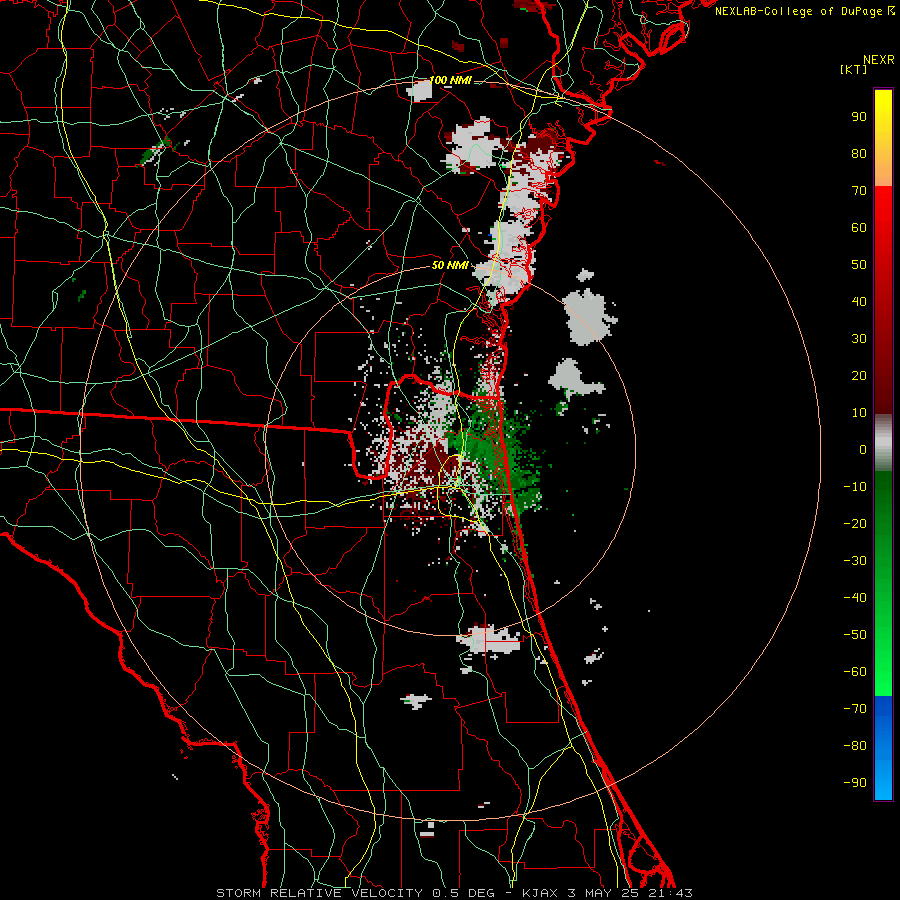
Task: Click the 10 value on velocity scale
Action: pos(859,413)
